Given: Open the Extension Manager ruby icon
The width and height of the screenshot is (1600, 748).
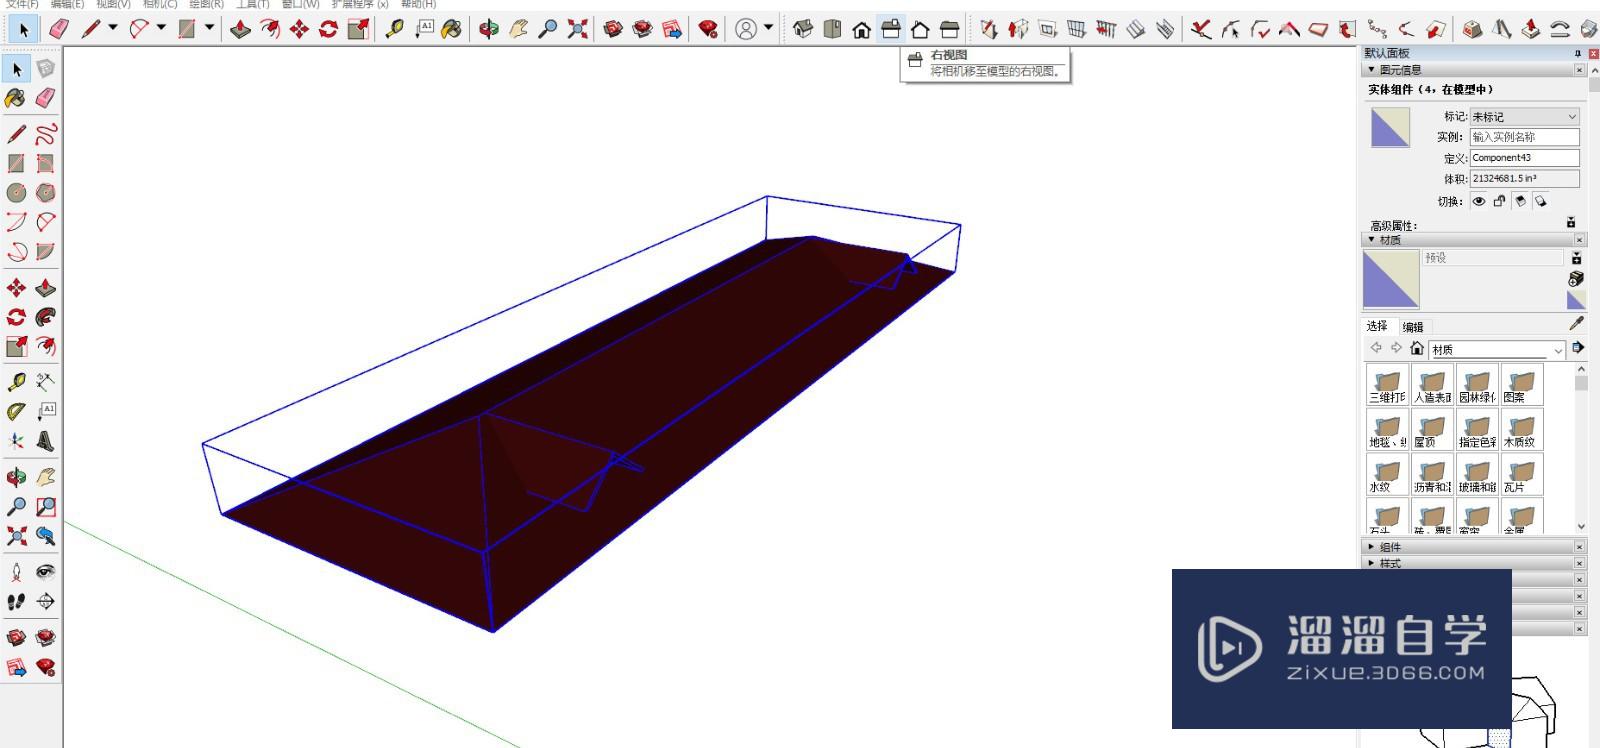Looking at the screenshot, I should (x=708, y=30).
